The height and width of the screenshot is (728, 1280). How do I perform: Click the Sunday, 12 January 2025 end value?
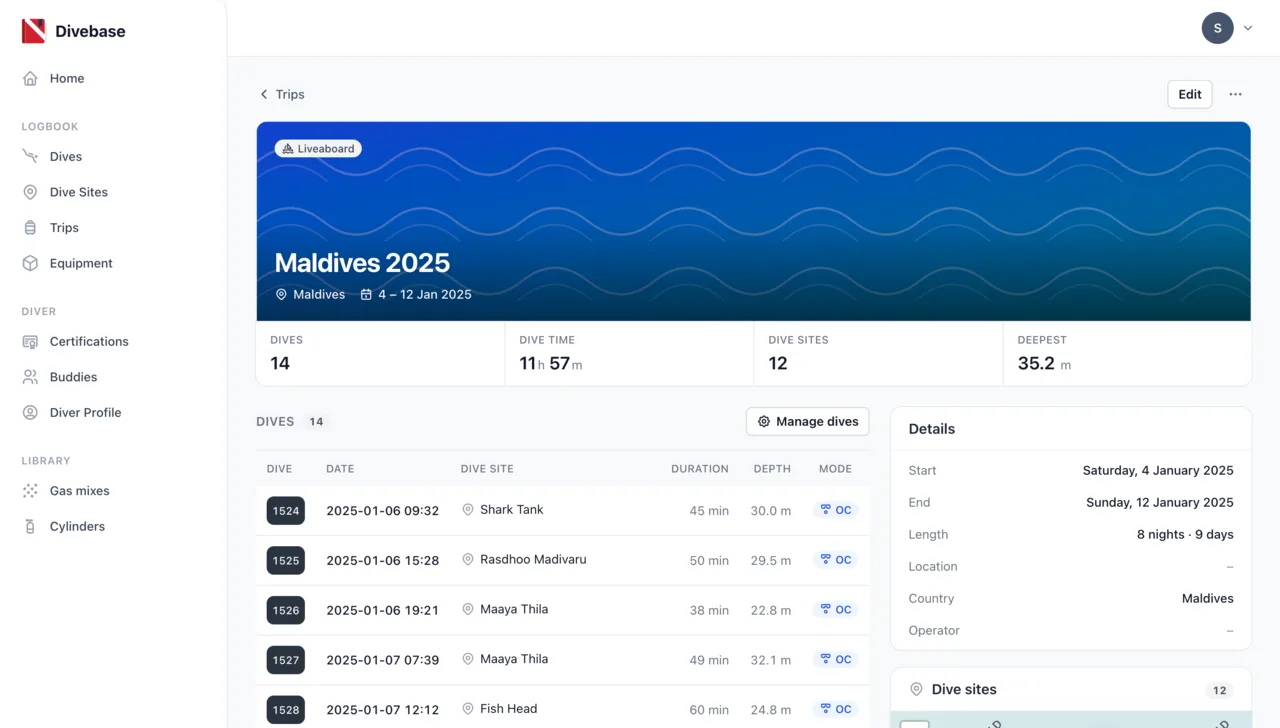point(1160,502)
